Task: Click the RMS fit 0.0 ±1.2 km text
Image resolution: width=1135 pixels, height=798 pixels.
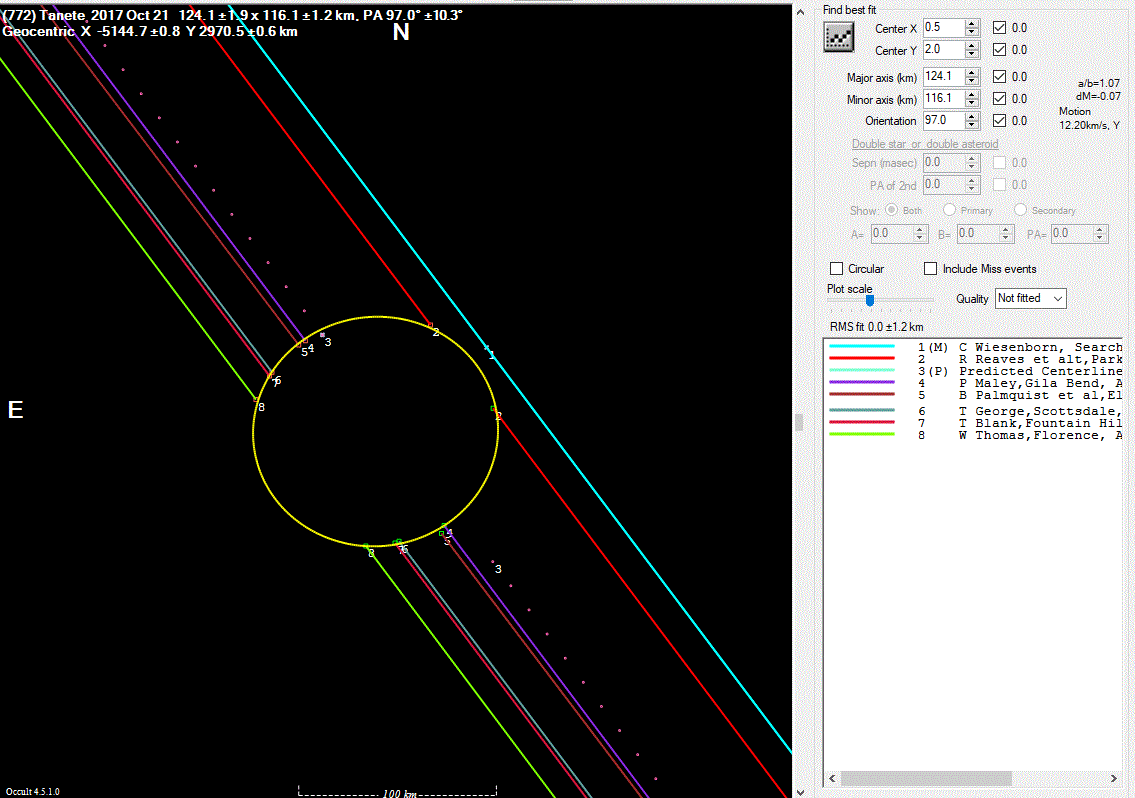Action: tap(877, 327)
